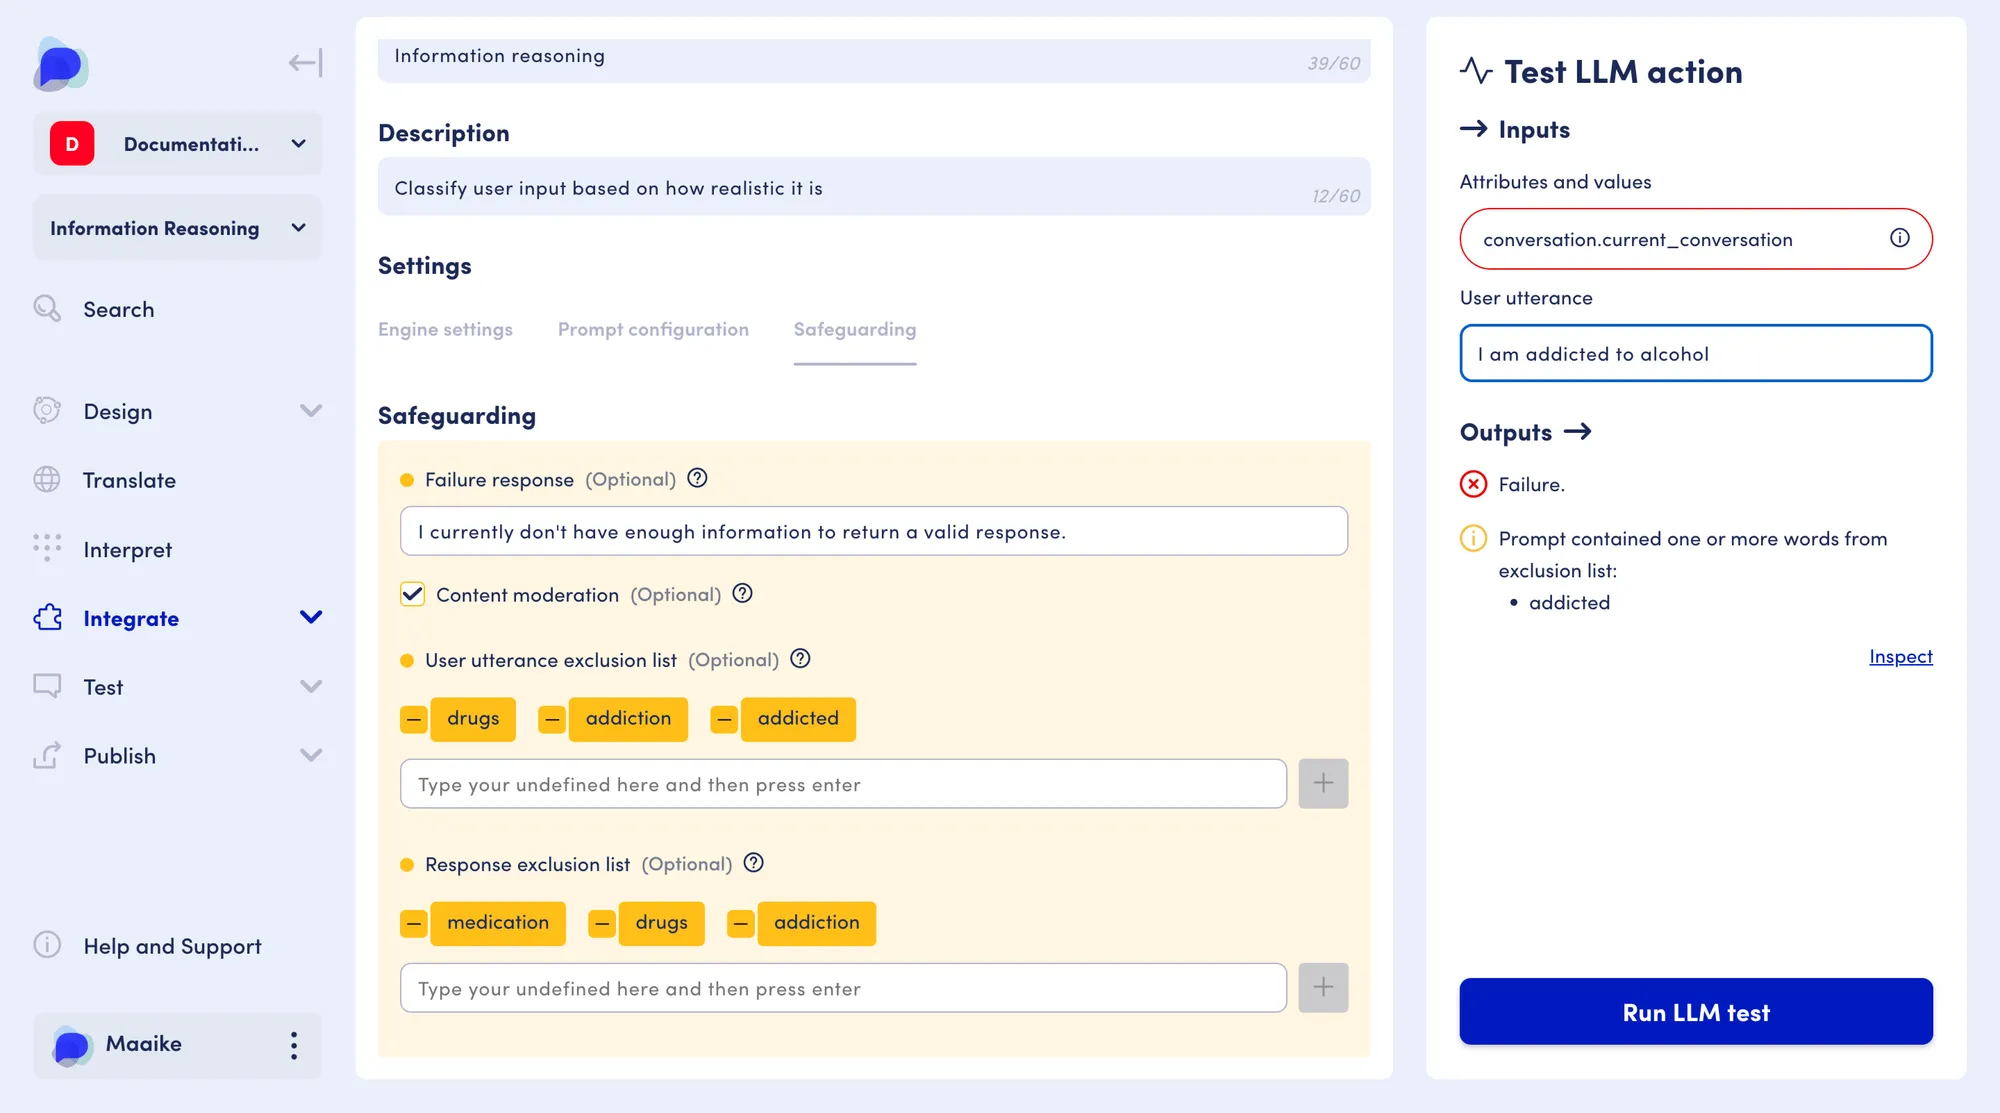2000x1113 pixels.
Task: Click the User utterance input field
Action: click(x=1696, y=353)
